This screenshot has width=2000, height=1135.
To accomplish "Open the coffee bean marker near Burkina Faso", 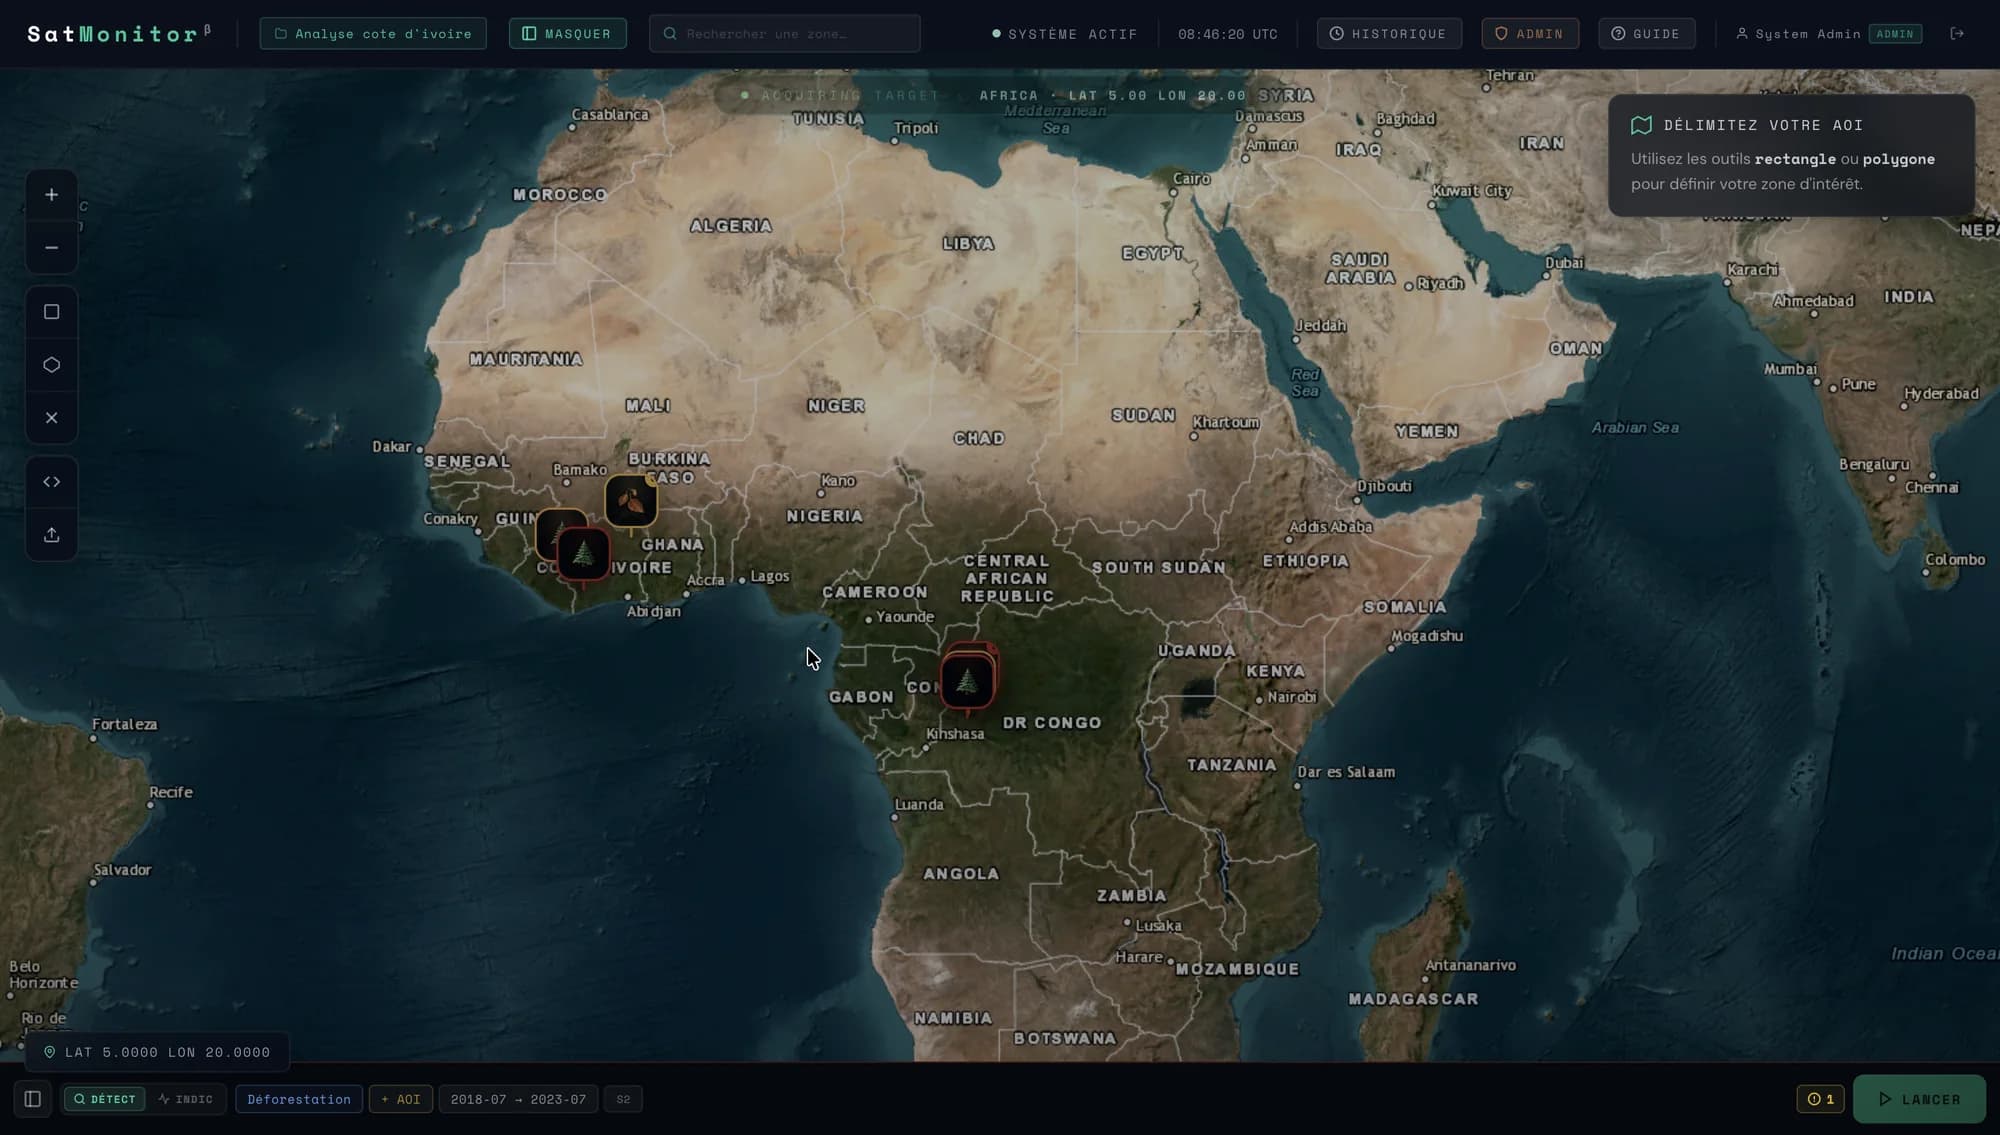I will [631, 501].
